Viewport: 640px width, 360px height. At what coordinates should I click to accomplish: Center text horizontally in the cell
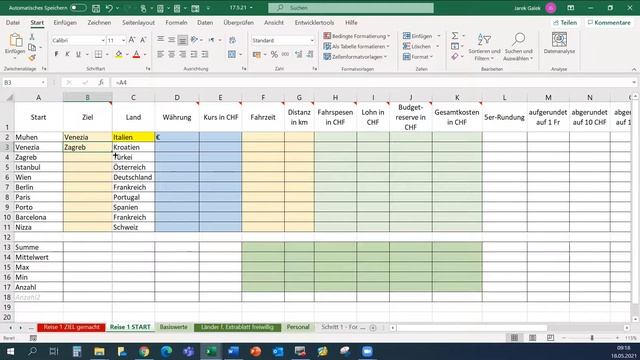172,54
